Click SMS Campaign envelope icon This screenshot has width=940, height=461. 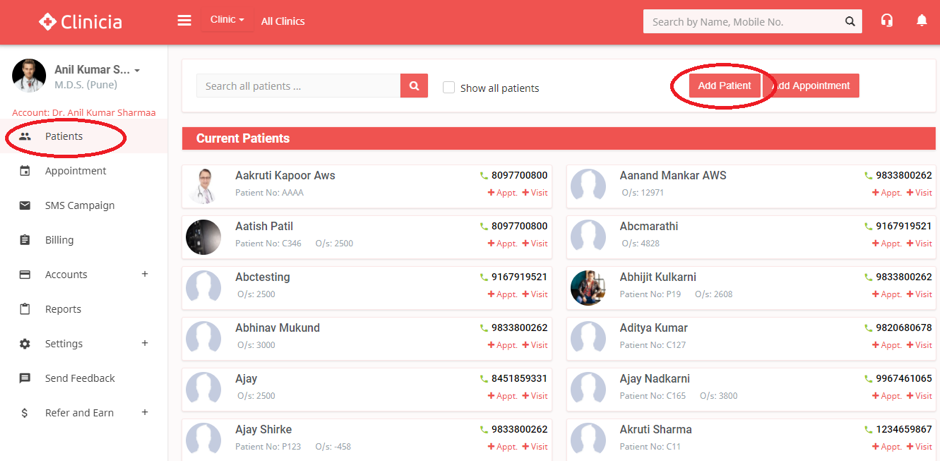[x=25, y=206]
